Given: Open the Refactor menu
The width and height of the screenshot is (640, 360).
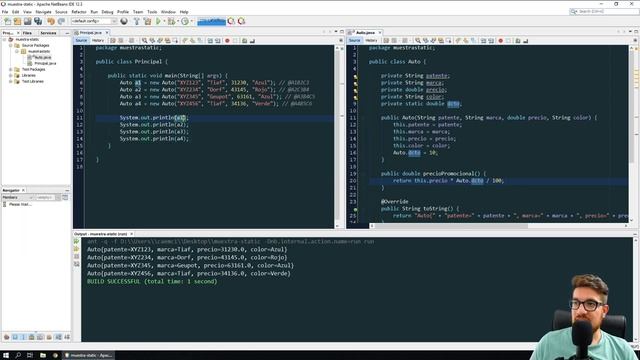Looking at the screenshot, I should pos(79,12).
